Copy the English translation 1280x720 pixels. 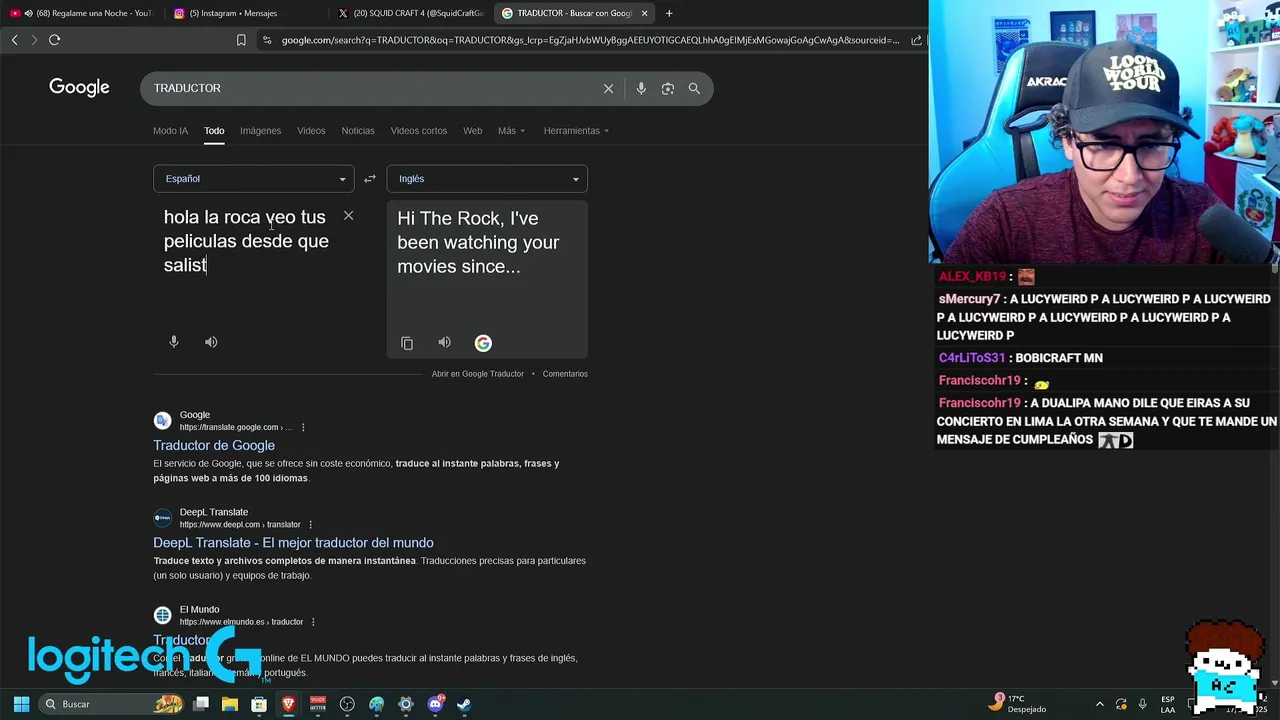[x=407, y=343]
